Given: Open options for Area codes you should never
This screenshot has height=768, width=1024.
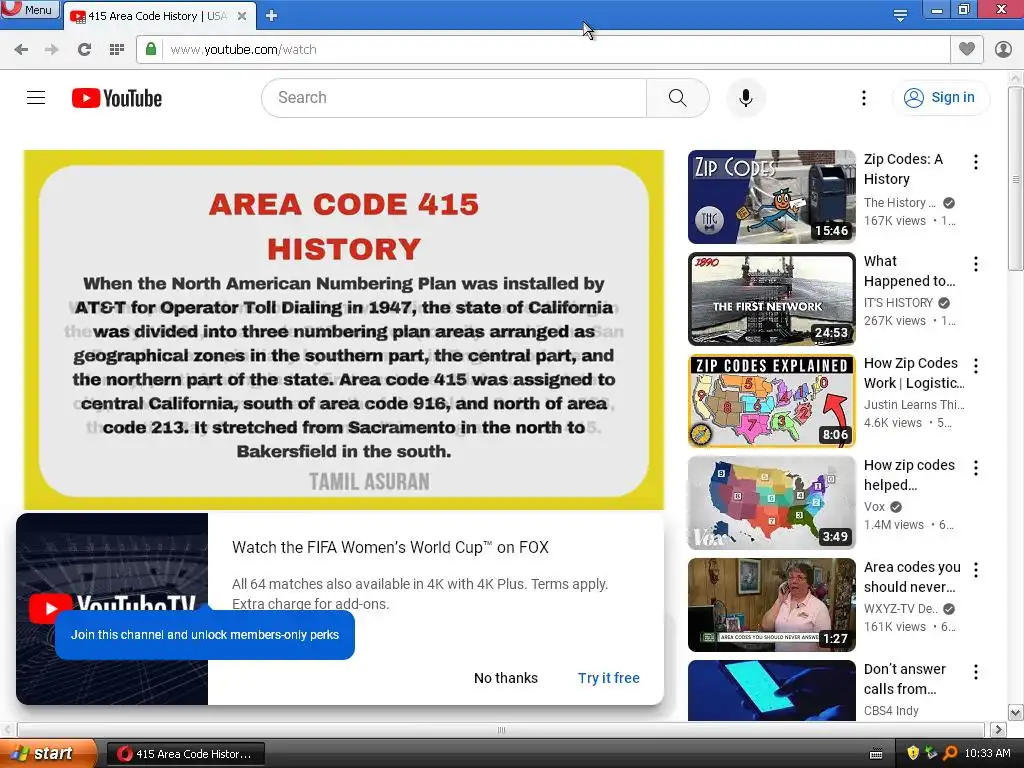Looking at the screenshot, I should tap(976, 569).
